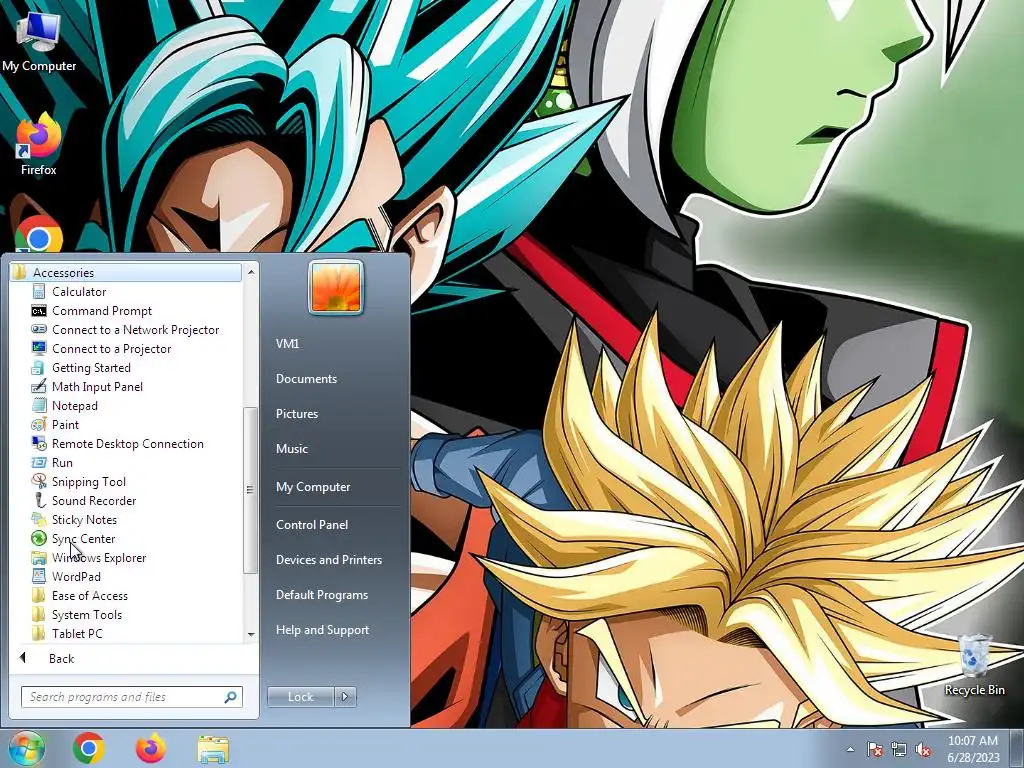This screenshot has width=1024, height=768.
Task: Open Control Panel
Action: [312, 524]
